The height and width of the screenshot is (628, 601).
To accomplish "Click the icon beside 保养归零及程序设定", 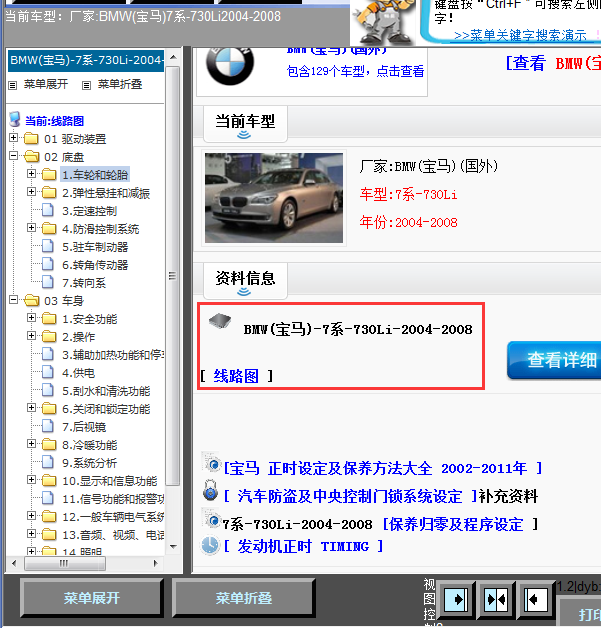I will (211, 519).
